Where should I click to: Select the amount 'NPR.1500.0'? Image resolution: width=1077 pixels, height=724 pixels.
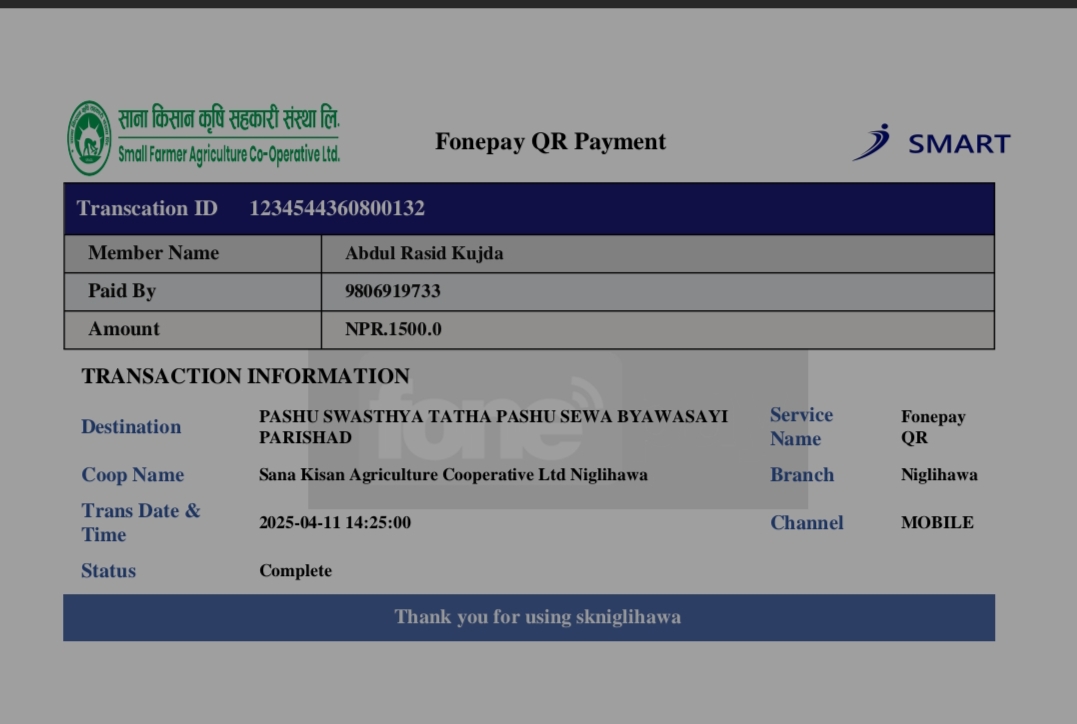pyautogui.click(x=393, y=329)
